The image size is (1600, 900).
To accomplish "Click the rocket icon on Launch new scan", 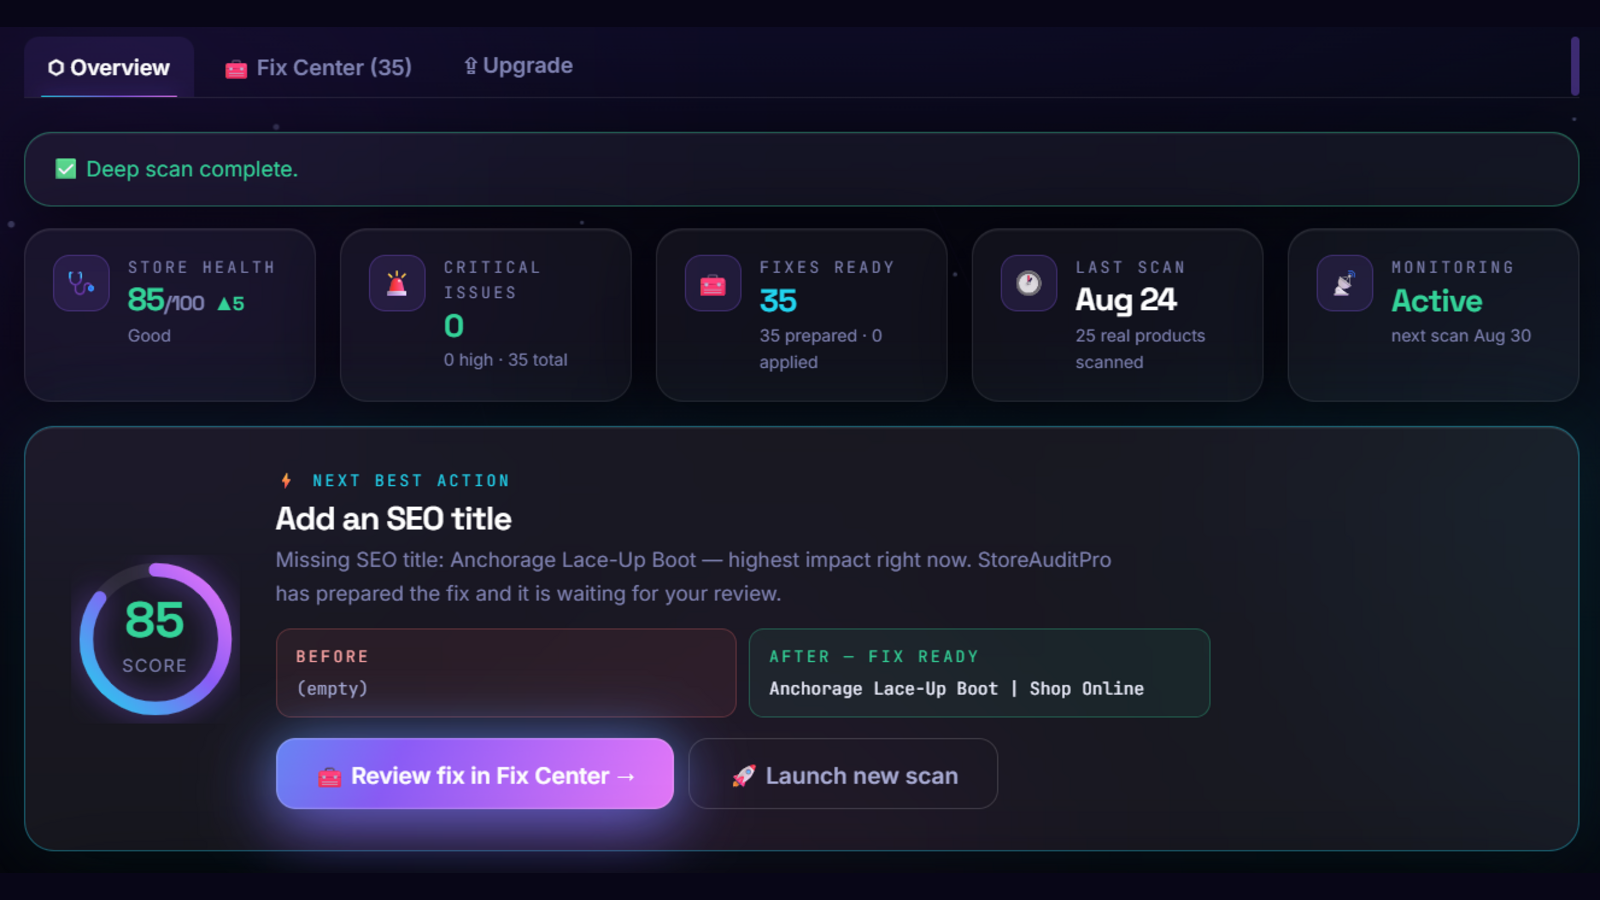I will point(744,776).
